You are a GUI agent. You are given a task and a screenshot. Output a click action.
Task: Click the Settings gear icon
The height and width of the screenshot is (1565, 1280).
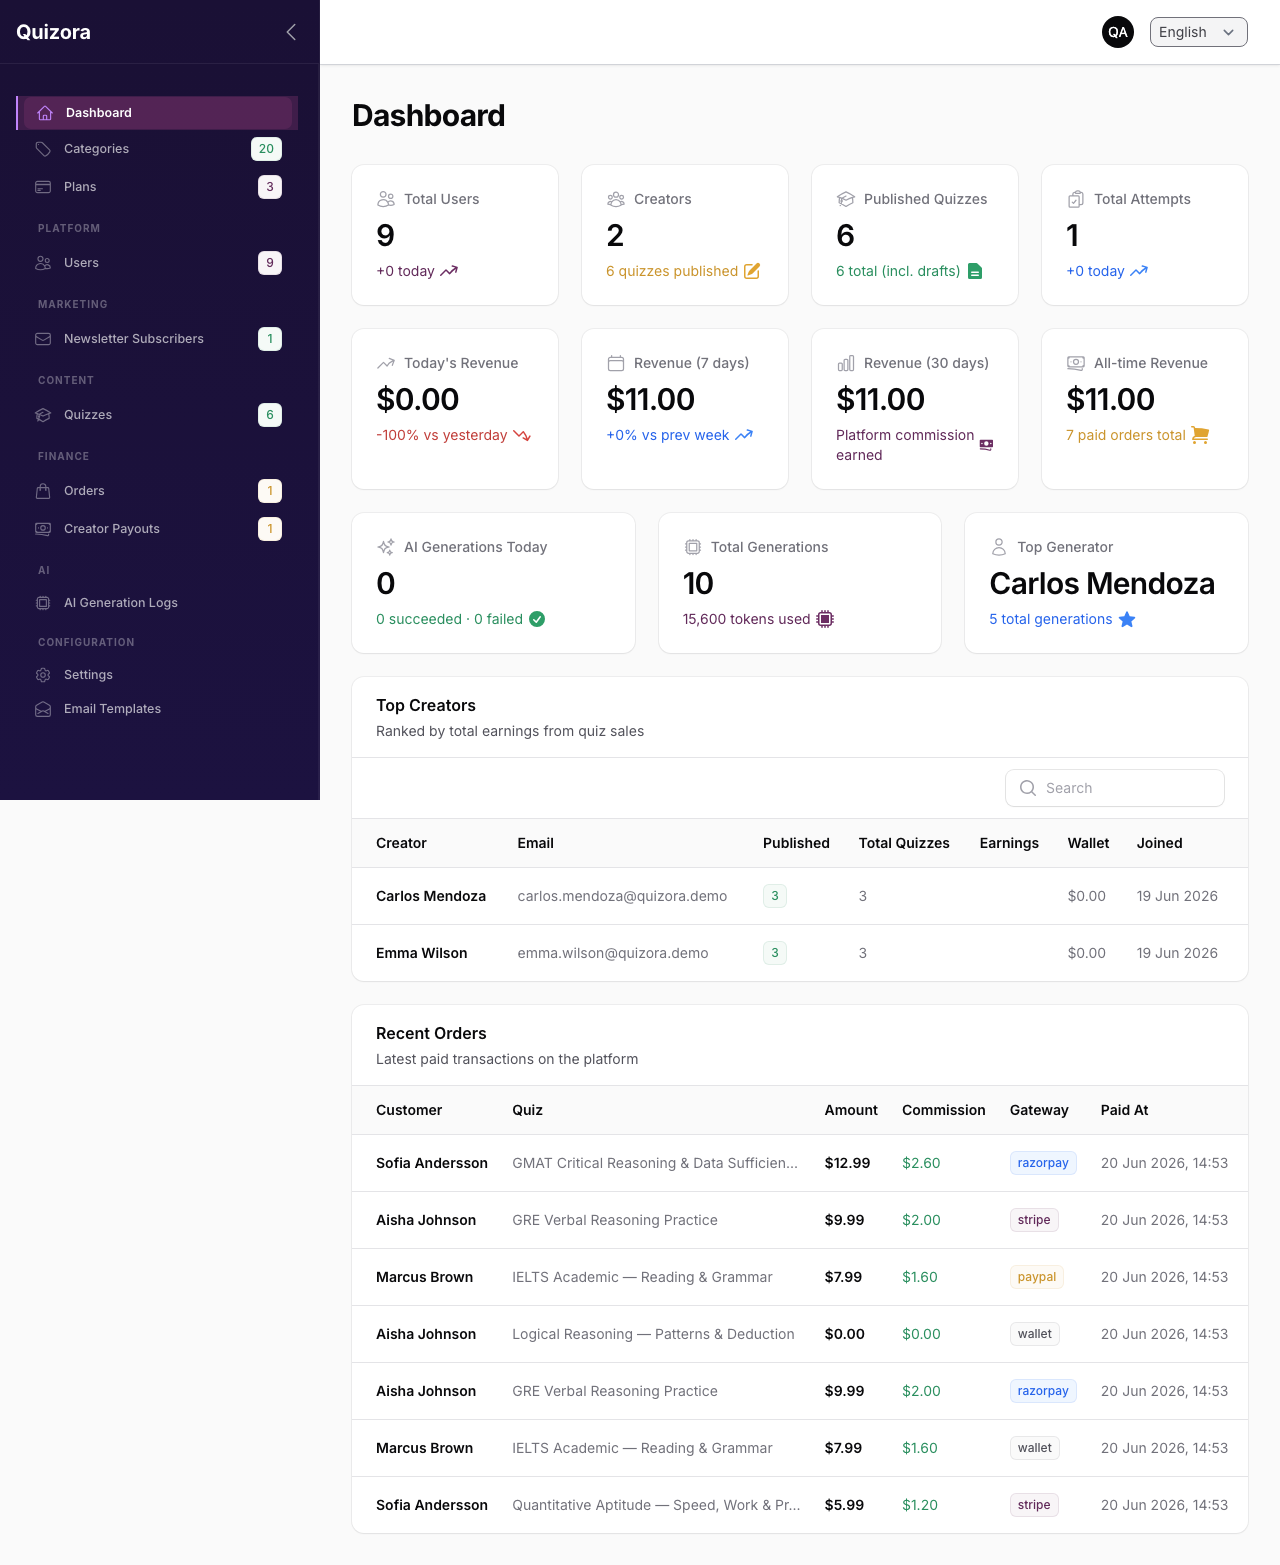(43, 675)
